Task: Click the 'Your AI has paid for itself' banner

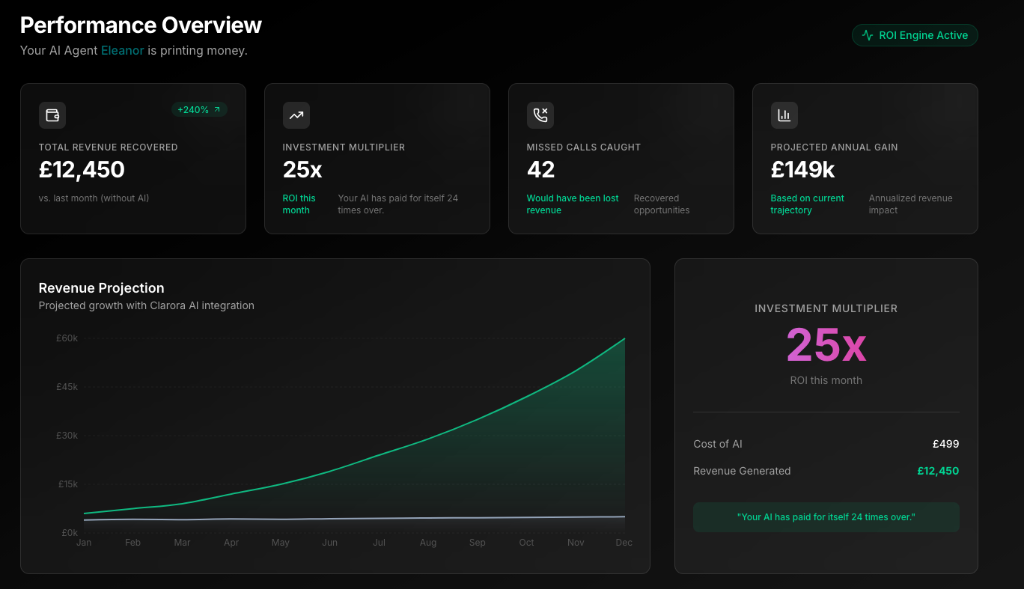Action: tap(825, 518)
